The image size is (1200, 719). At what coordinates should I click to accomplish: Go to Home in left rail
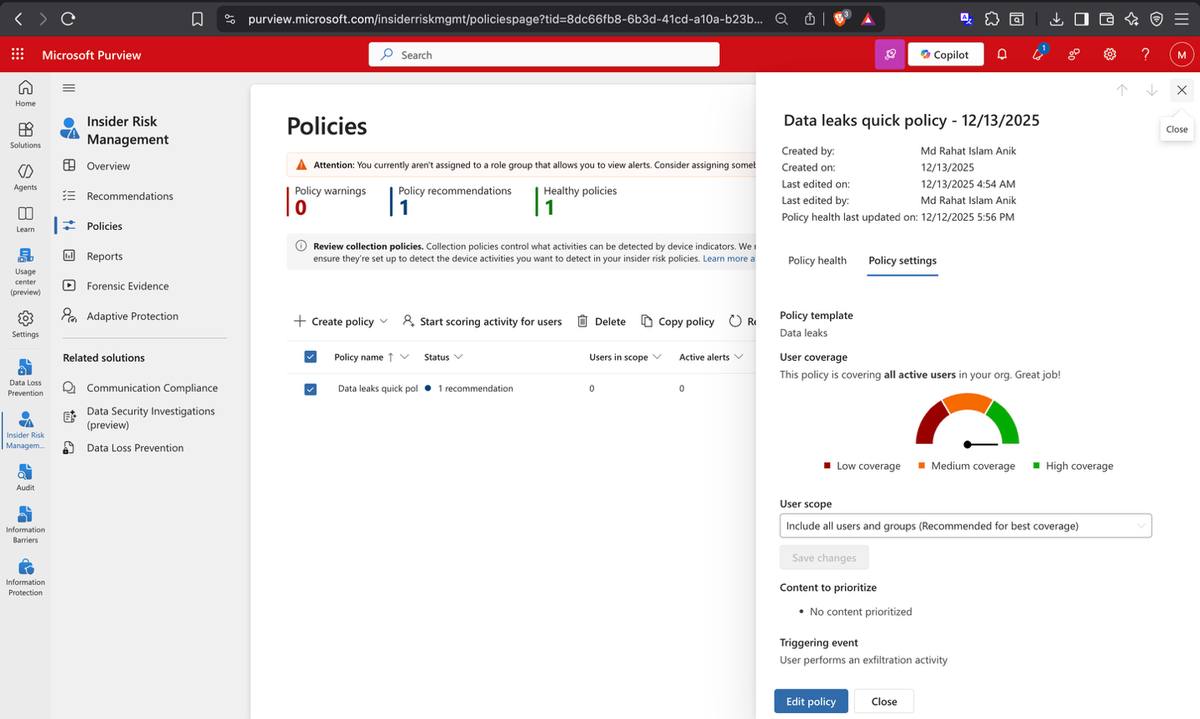[x=25, y=93]
